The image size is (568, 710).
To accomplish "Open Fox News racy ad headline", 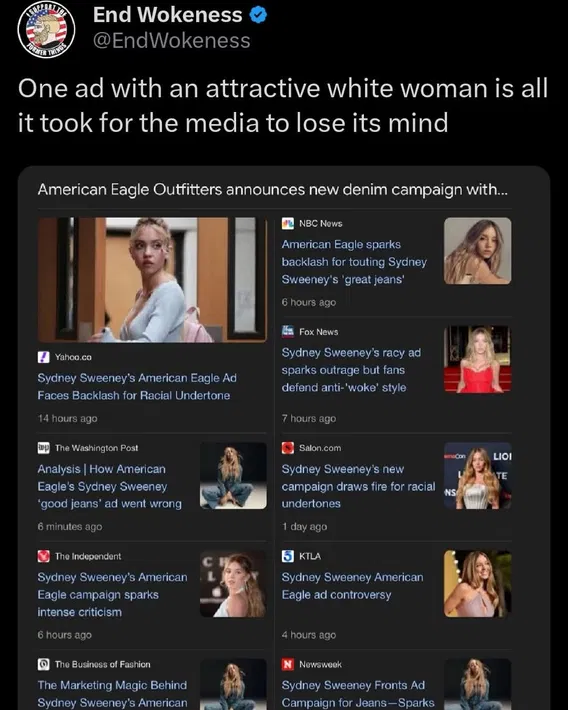I will (x=351, y=370).
